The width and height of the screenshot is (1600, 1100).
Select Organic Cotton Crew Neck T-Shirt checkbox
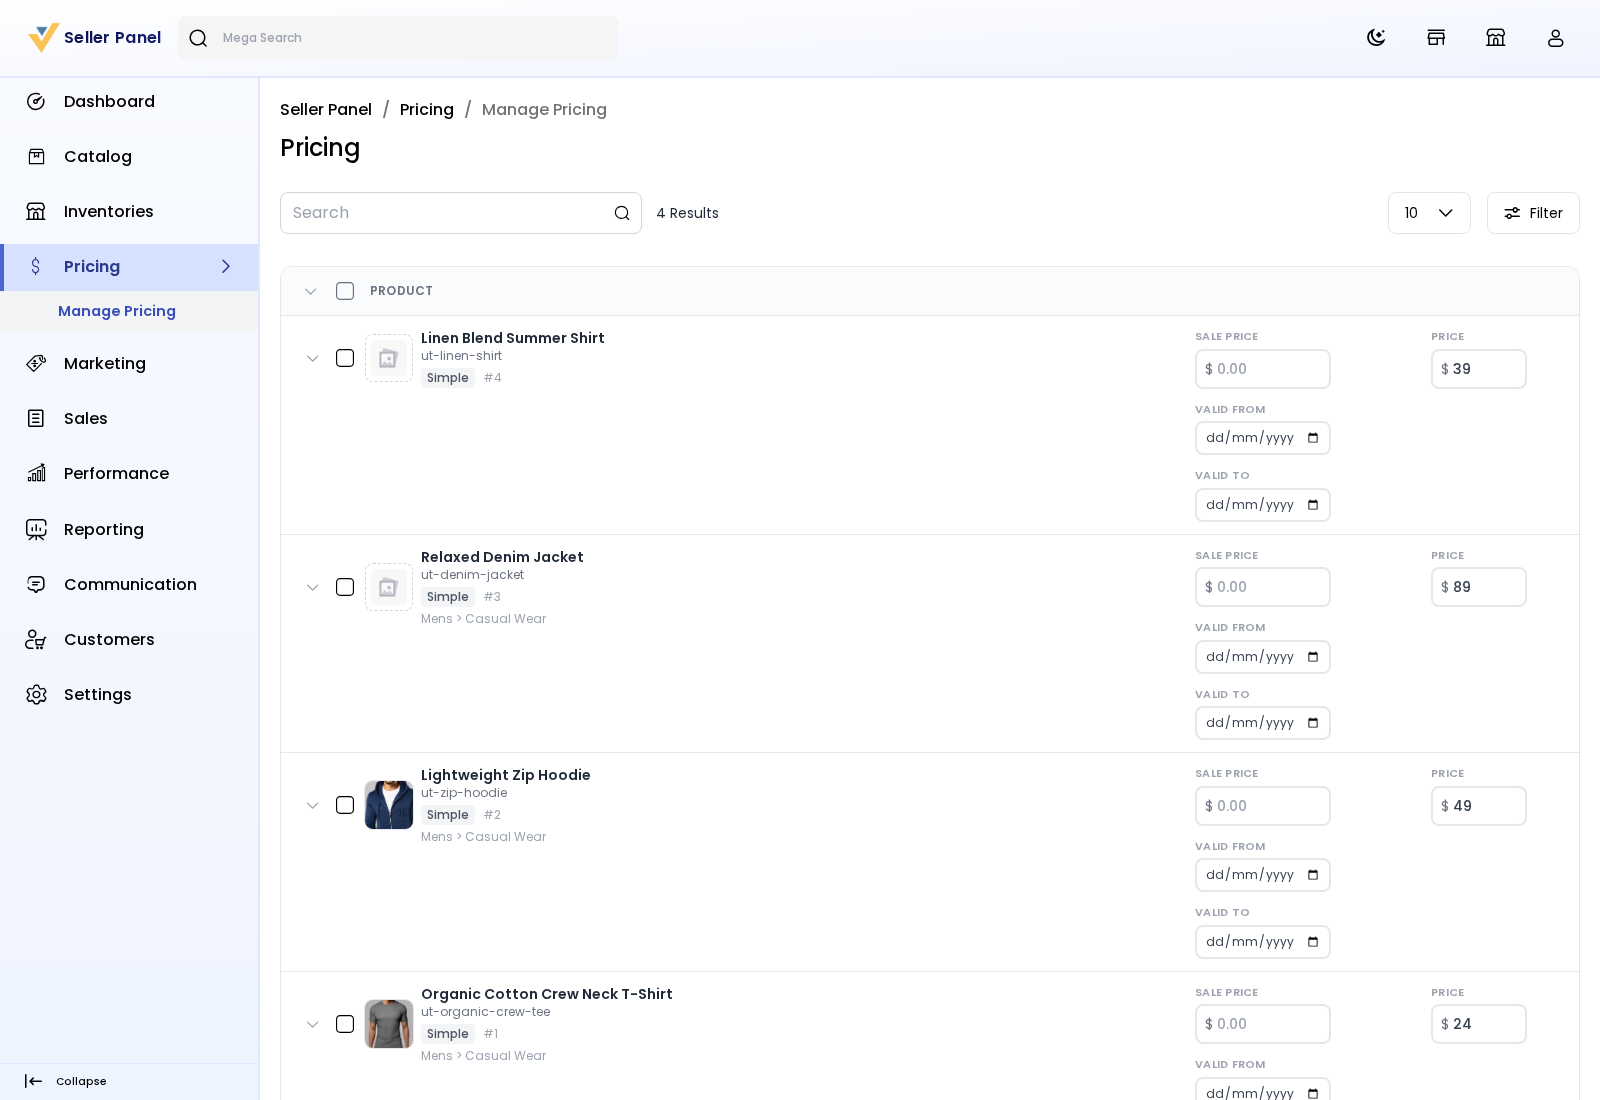pyautogui.click(x=345, y=1024)
